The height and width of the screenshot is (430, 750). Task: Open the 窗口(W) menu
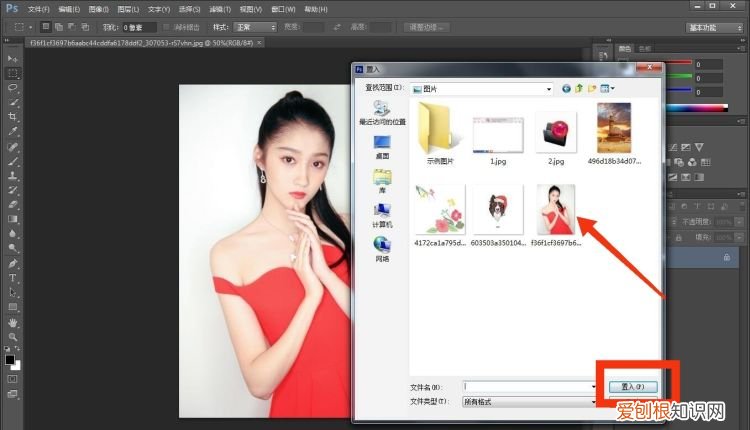coord(283,9)
